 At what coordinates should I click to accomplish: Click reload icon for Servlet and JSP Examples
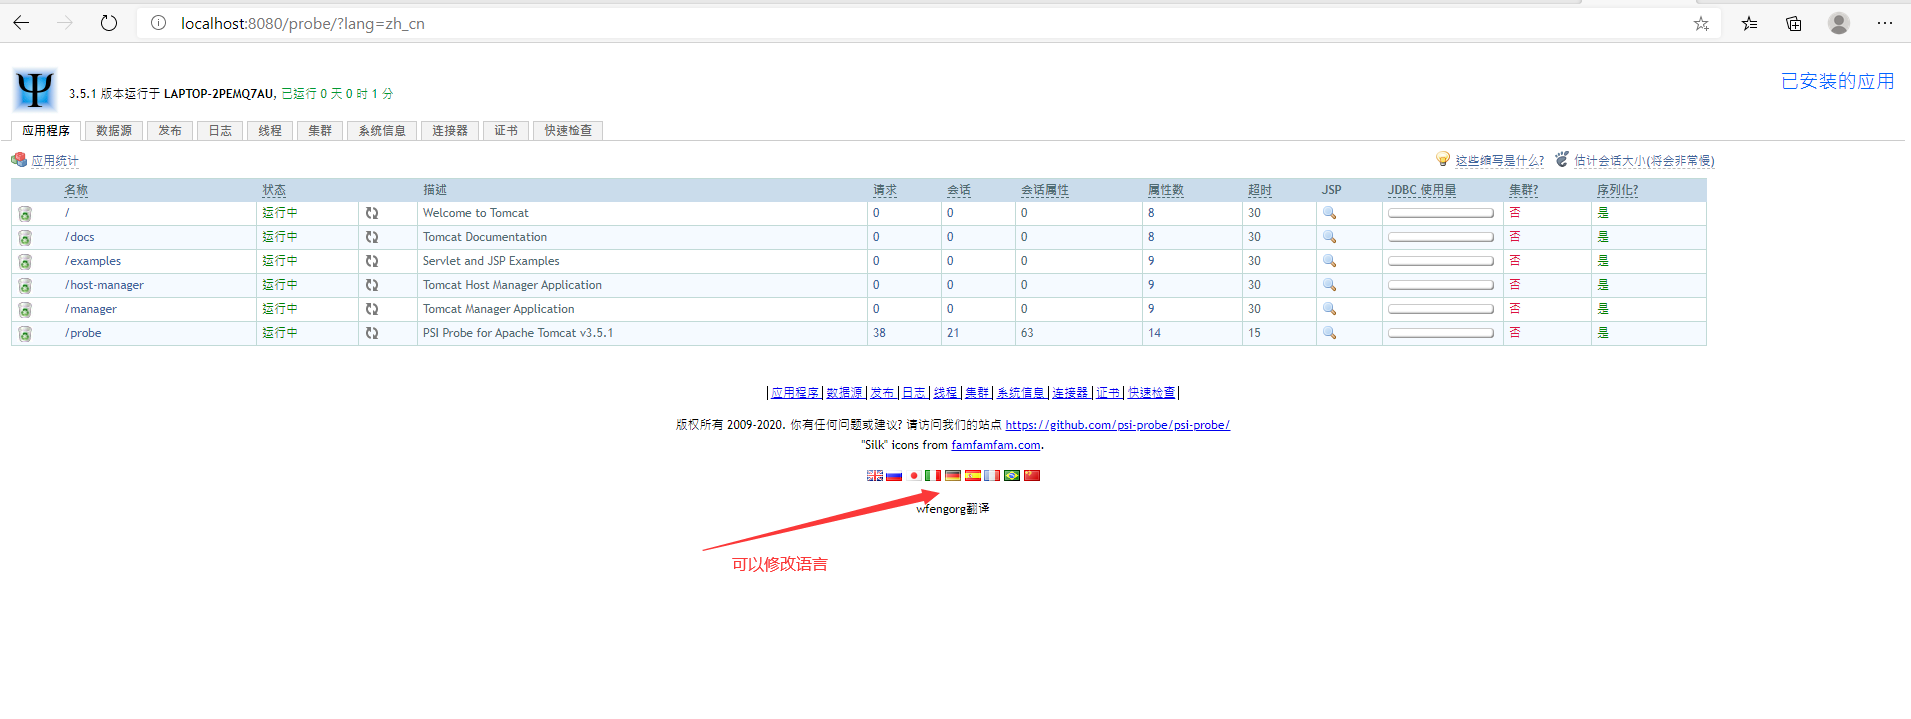point(372,261)
